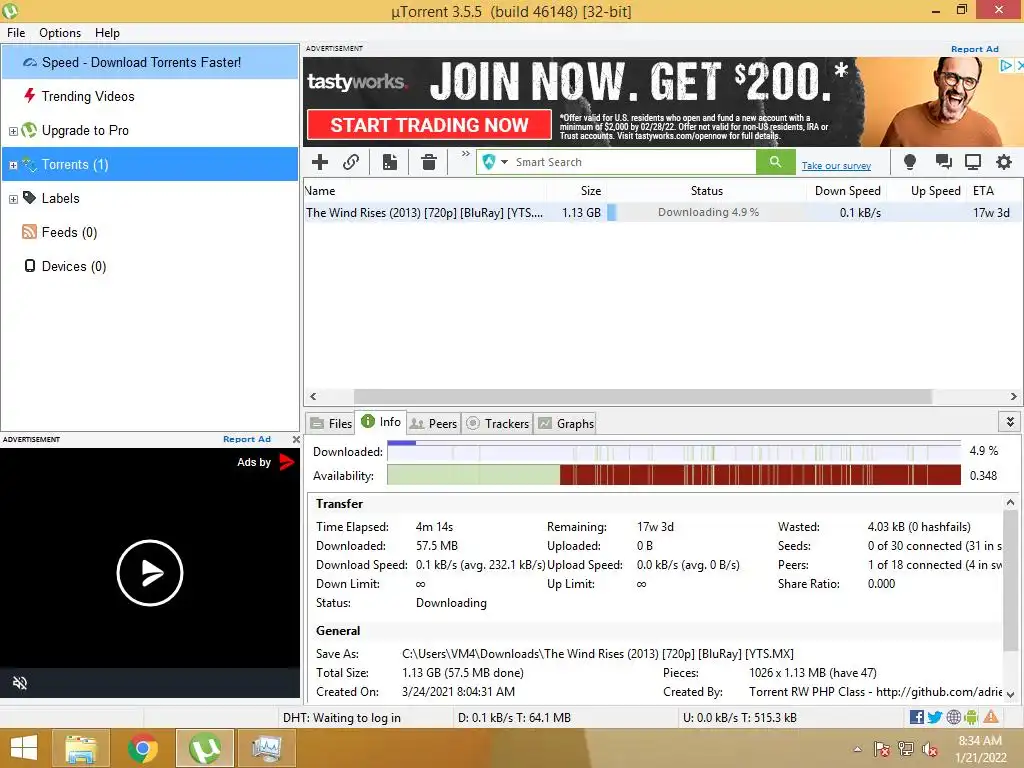Click the Android icon in status bar
Image resolution: width=1024 pixels, height=768 pixels.
point(971,718)
